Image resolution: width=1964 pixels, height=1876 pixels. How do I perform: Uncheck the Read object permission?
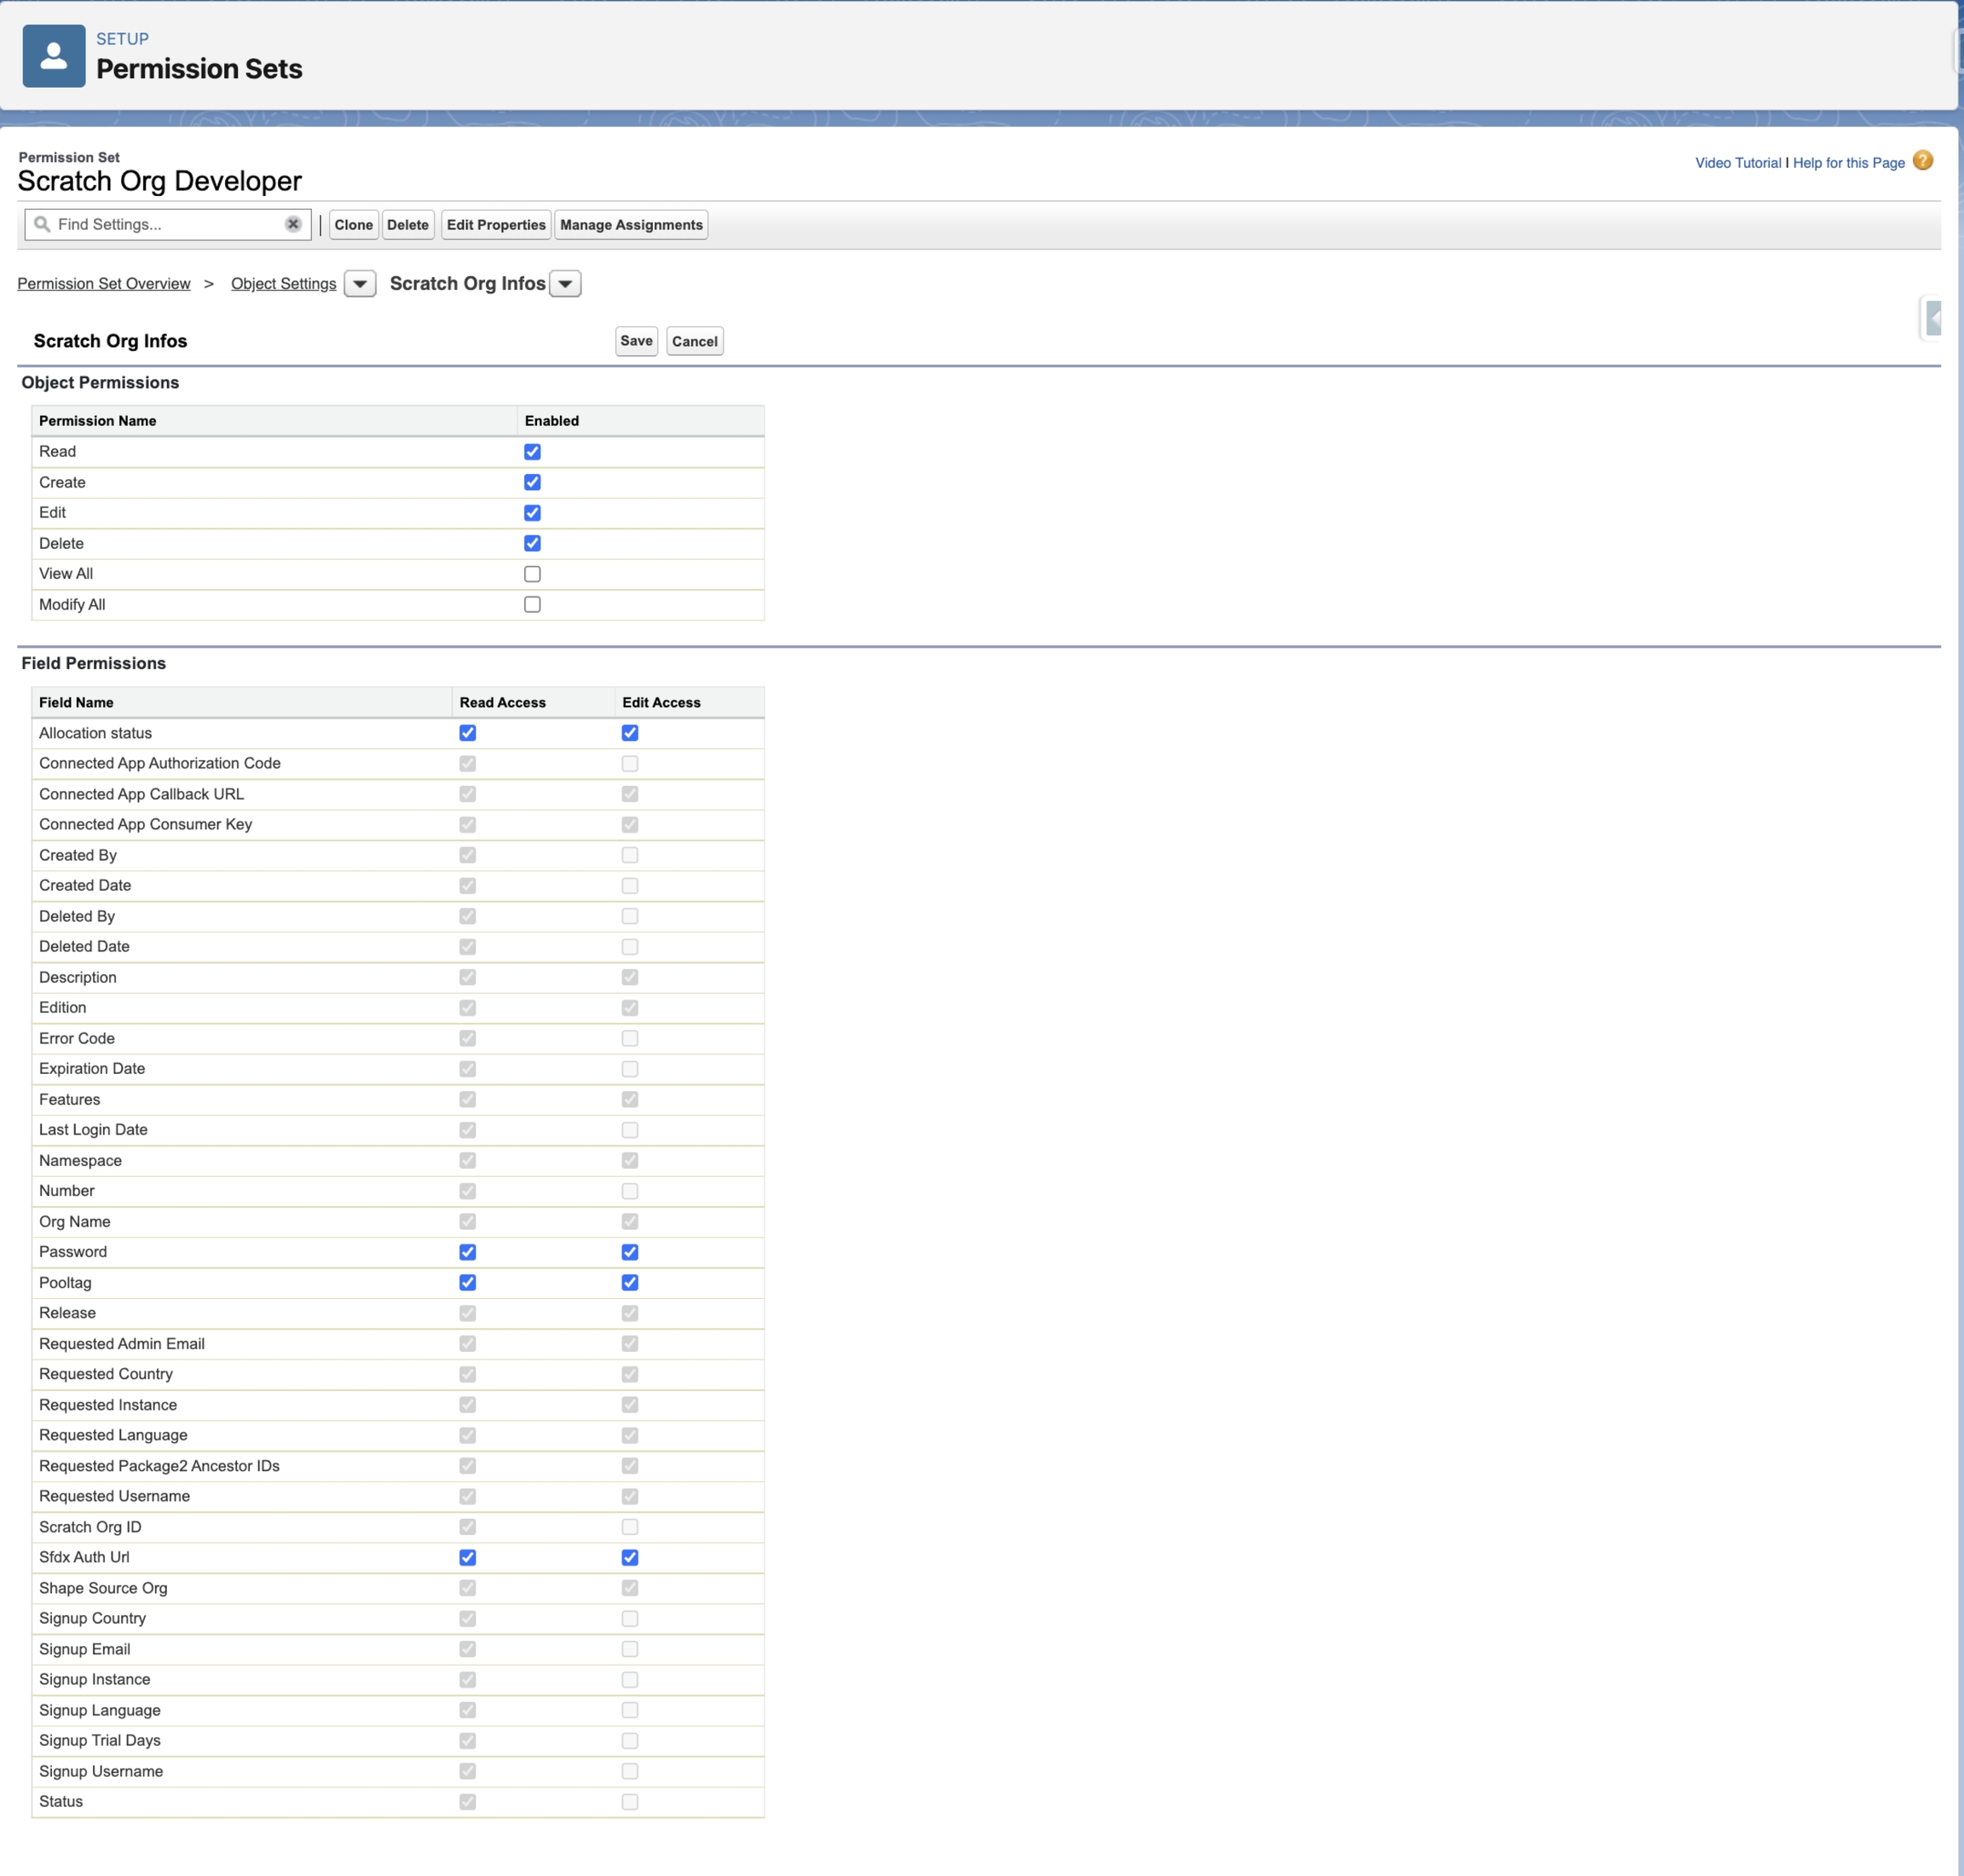[532, 452]
